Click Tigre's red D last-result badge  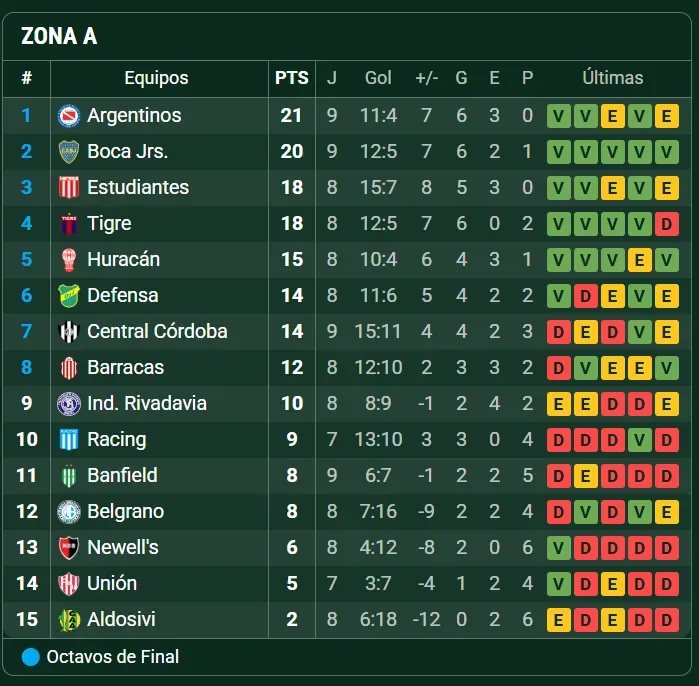point(667,224)
